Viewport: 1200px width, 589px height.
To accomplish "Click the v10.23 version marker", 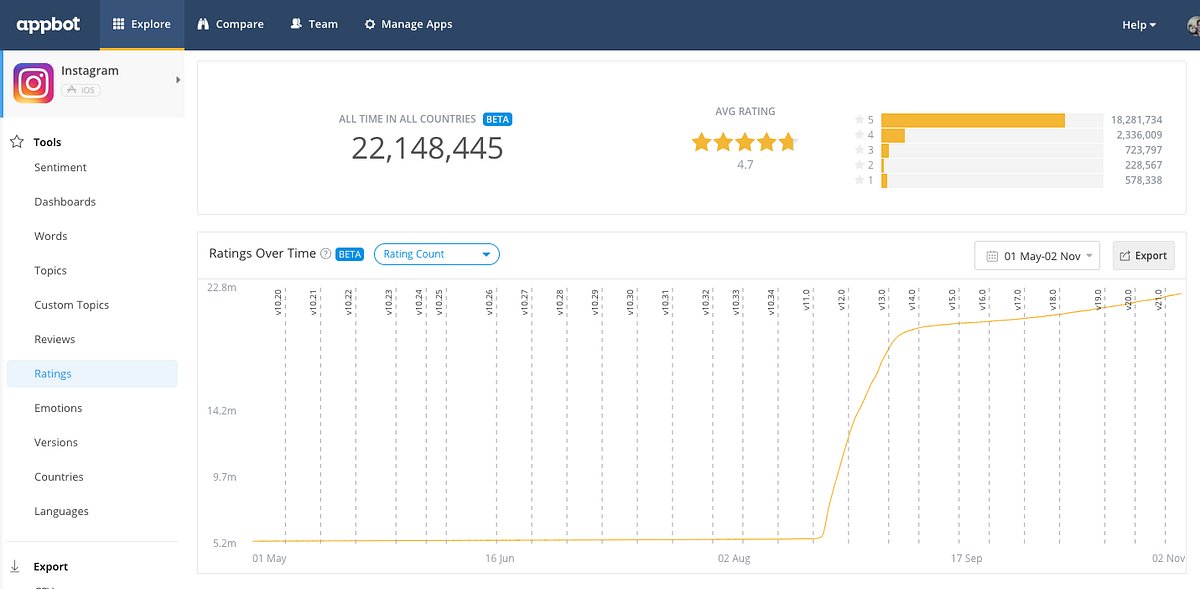I will point(388,302).
